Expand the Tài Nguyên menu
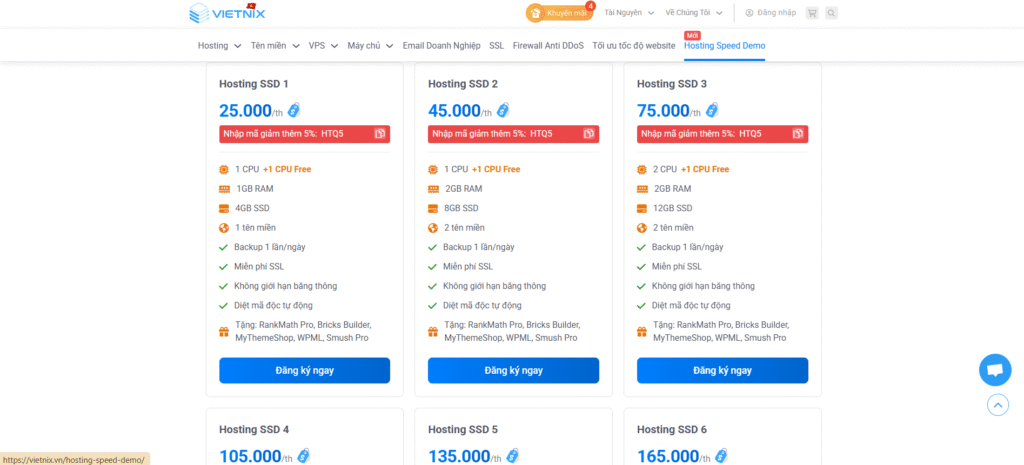The image size is (1024, 465). click(x=629, y=13)
